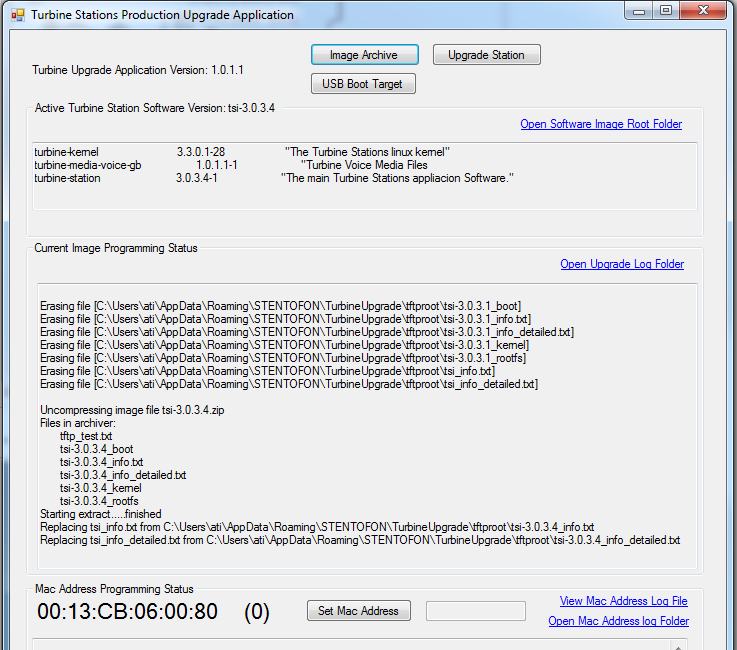Click the Image Archive button
This screenshot has width=737, height=650.
(364, 55)
